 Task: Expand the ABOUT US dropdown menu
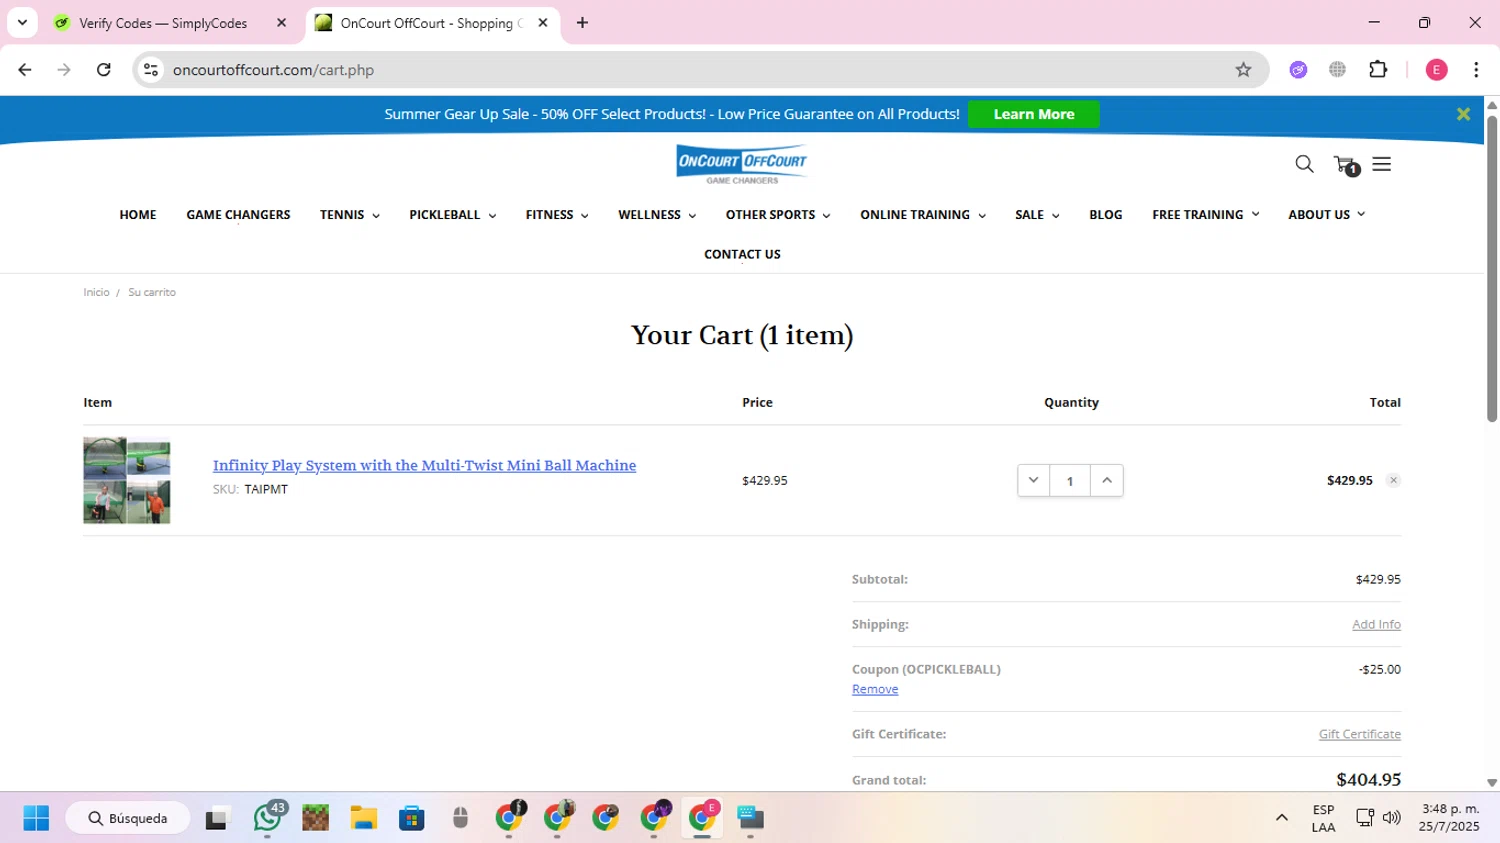tap(1326, 215)
